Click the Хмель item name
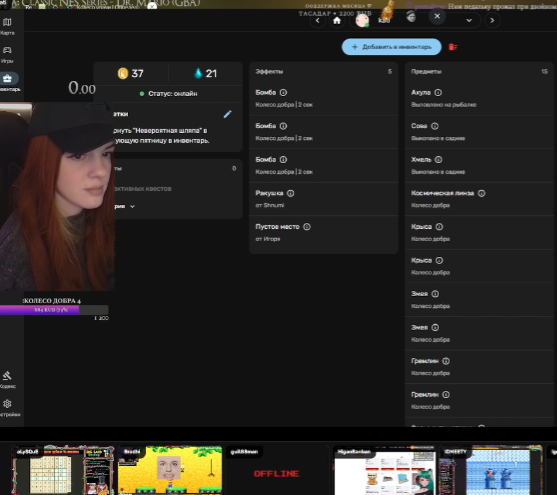557x495 pixels. click(421, 160)
